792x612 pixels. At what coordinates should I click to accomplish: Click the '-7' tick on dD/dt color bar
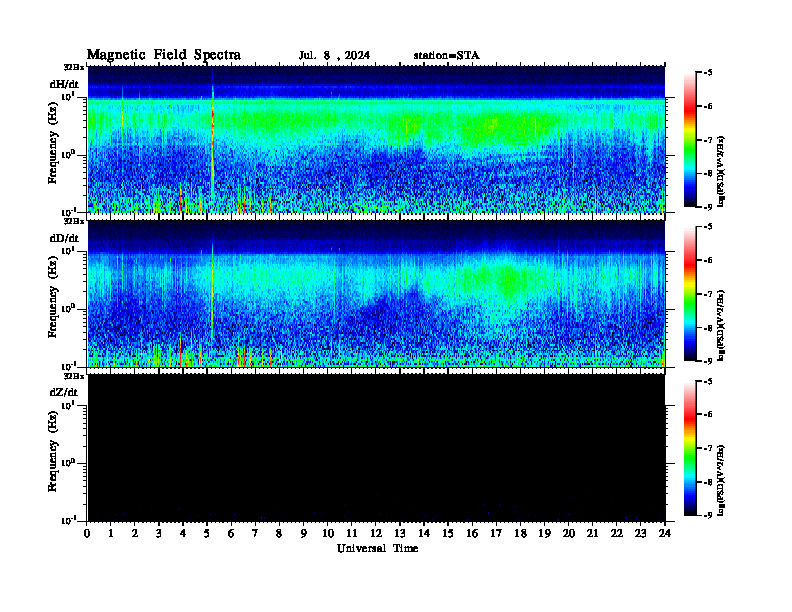709,294
